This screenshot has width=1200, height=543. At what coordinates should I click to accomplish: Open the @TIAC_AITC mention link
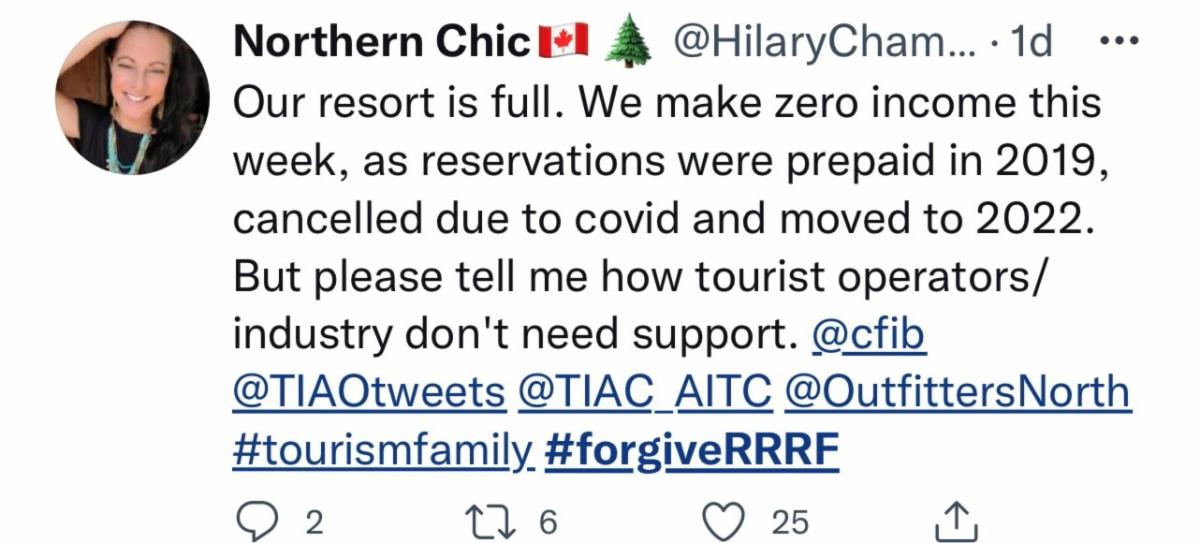645,393
